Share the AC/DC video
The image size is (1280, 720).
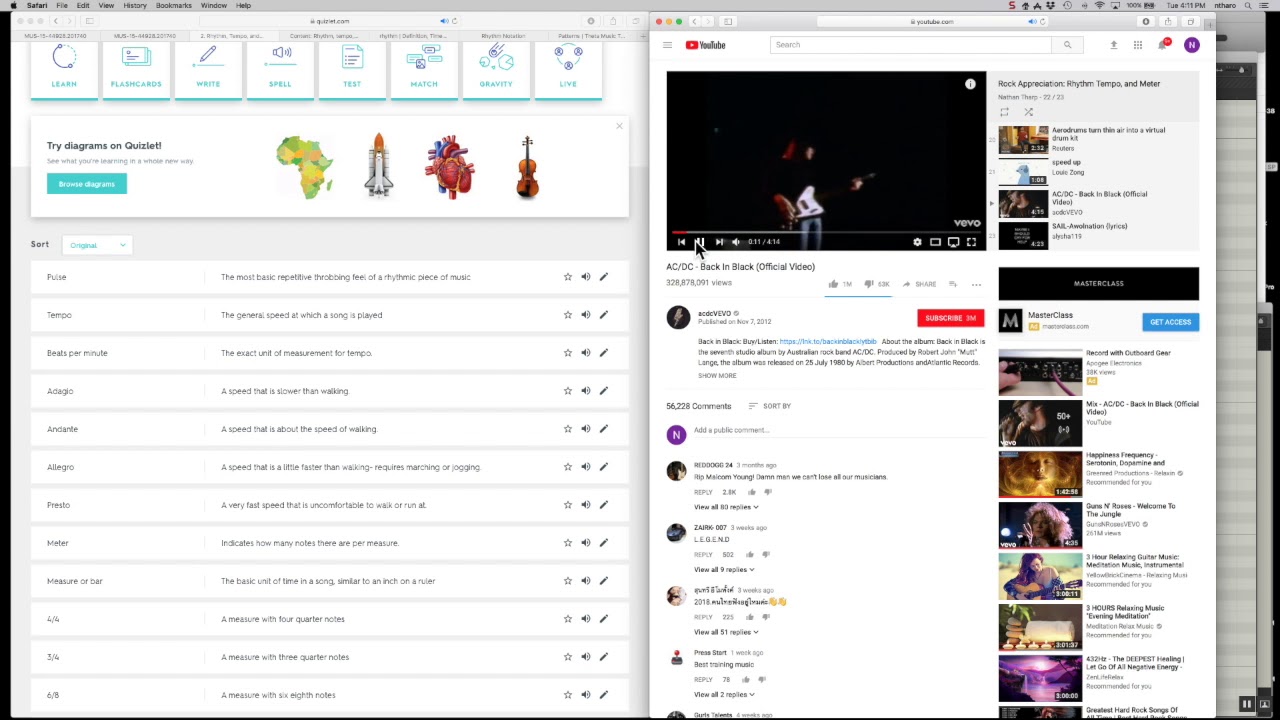point(919,284)
